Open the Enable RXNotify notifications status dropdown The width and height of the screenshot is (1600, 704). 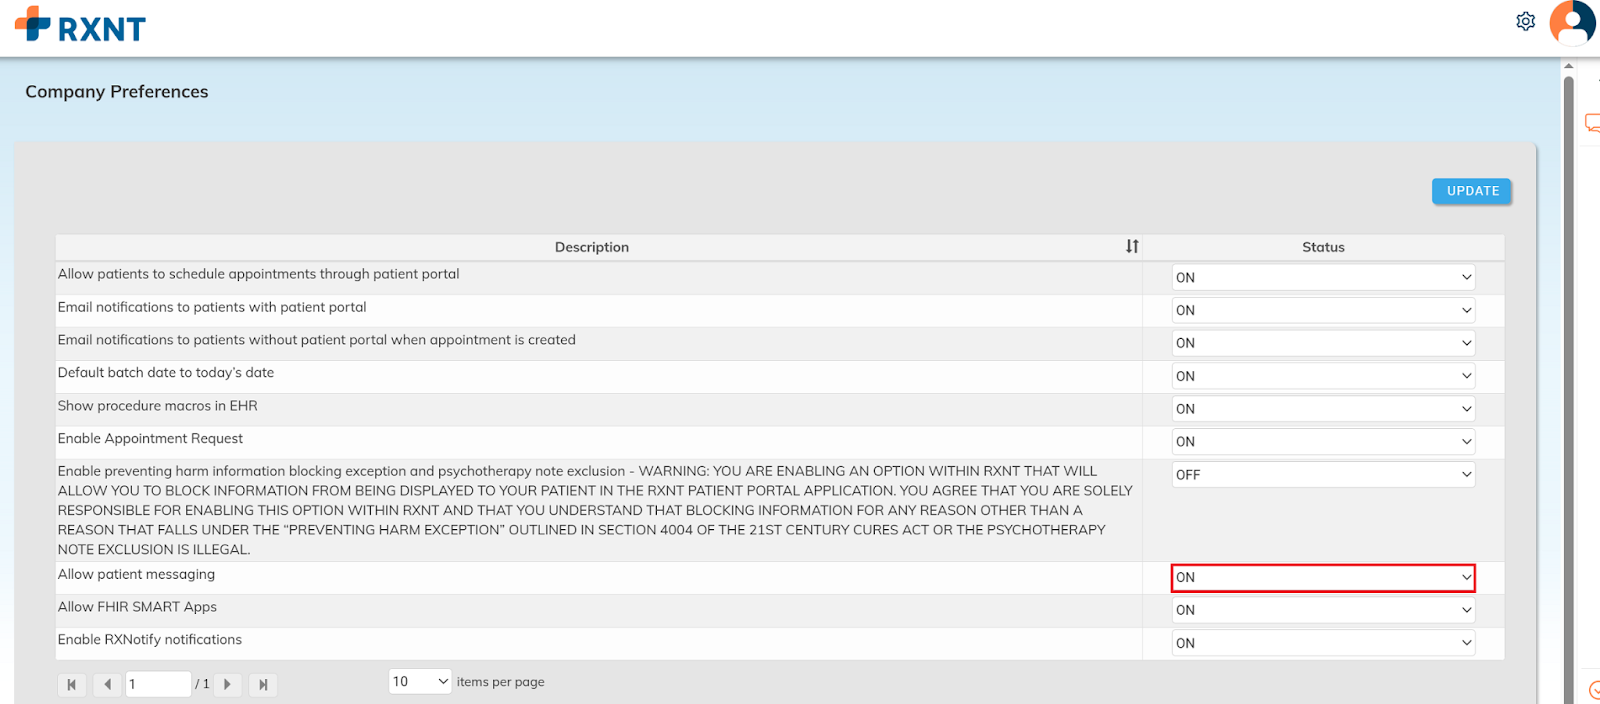[1322, 643]
